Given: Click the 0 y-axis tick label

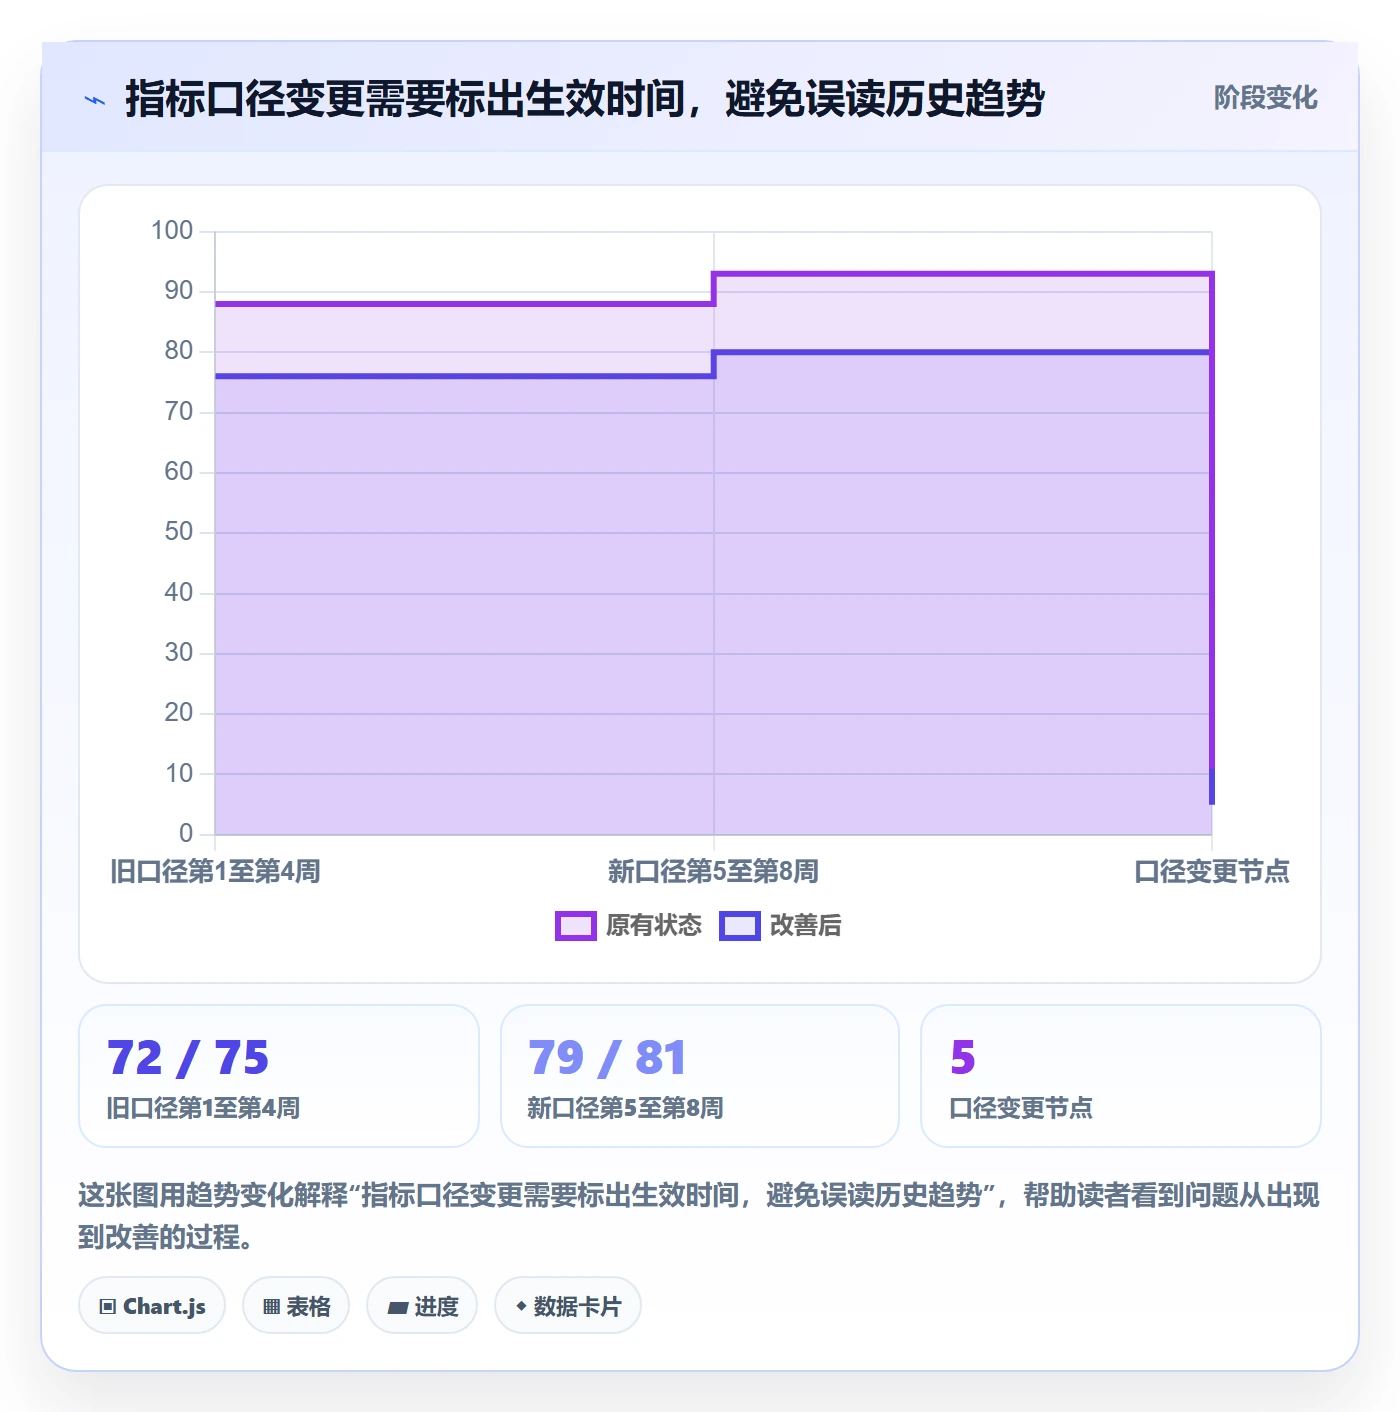Looking at the screenshot, I should click(x=186, y=834).
